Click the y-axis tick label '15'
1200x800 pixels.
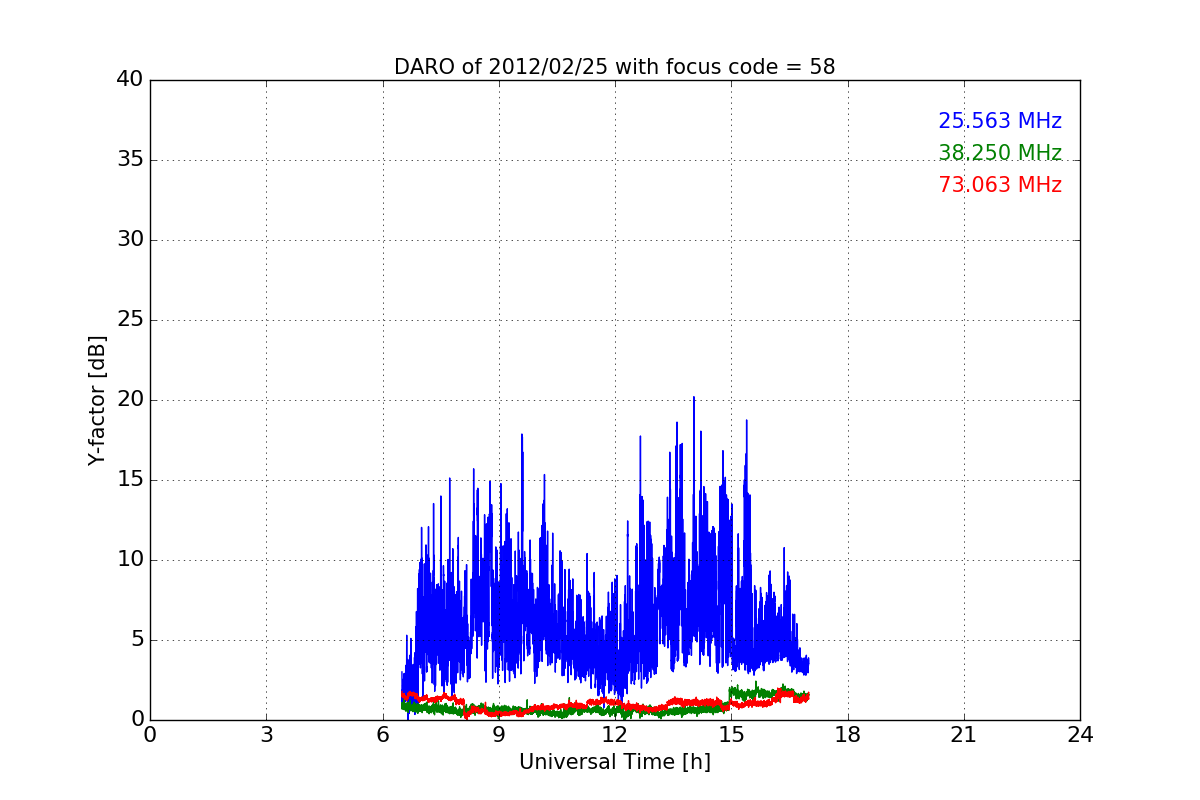(130, 480)
